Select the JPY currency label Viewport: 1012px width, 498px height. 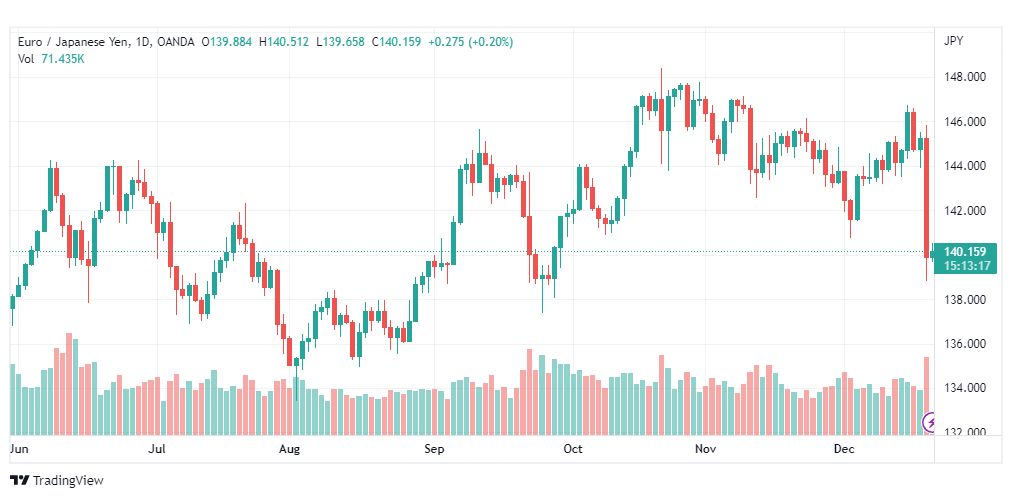tap(953, 41)
